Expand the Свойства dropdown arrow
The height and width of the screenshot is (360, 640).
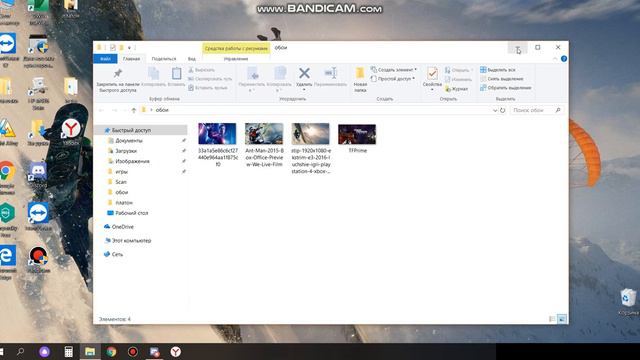pyautogui.click(x=432, y=89)
